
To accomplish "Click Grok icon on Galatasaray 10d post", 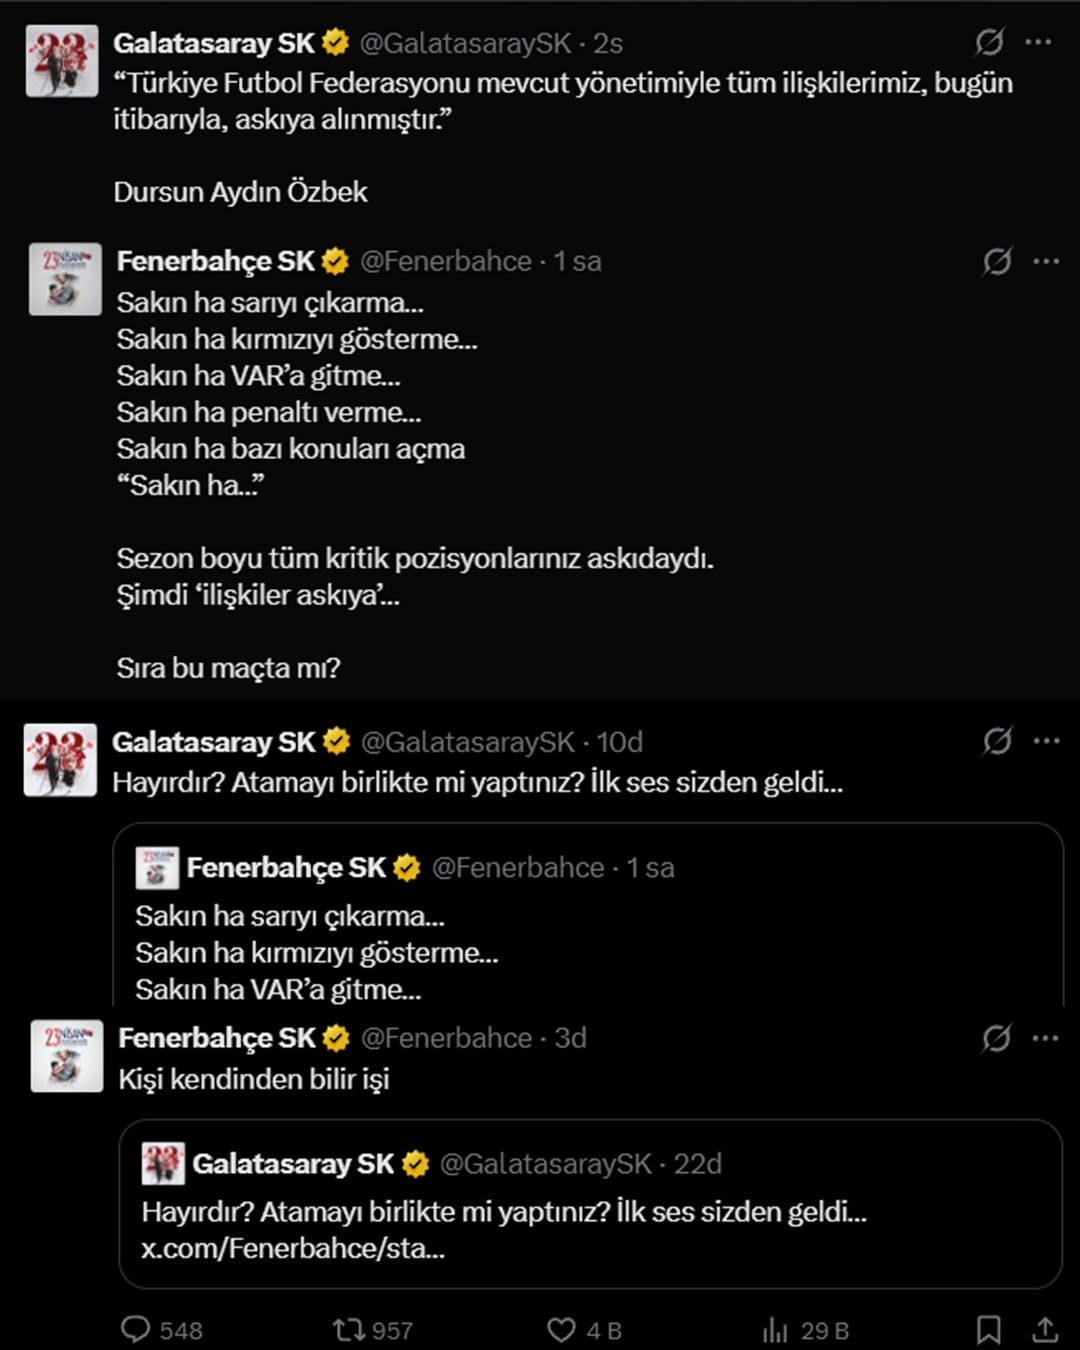I will click(x=996, y=741).
